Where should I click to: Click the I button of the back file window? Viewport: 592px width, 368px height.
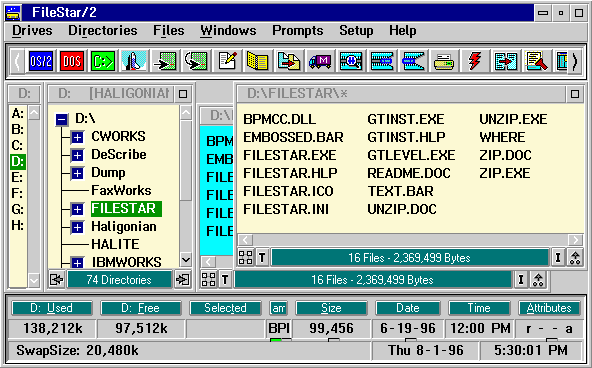coord(521,280)
